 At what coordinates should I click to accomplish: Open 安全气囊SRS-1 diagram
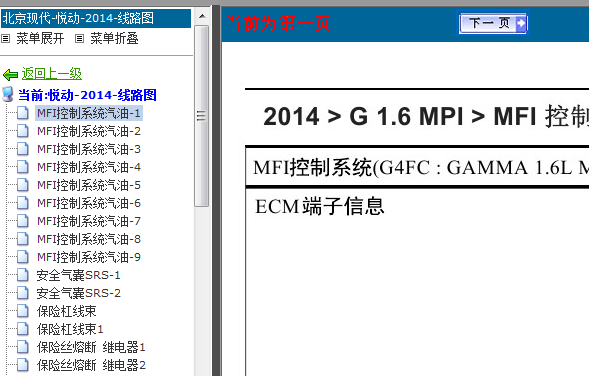pyautogui.click(x=78, y=275)
